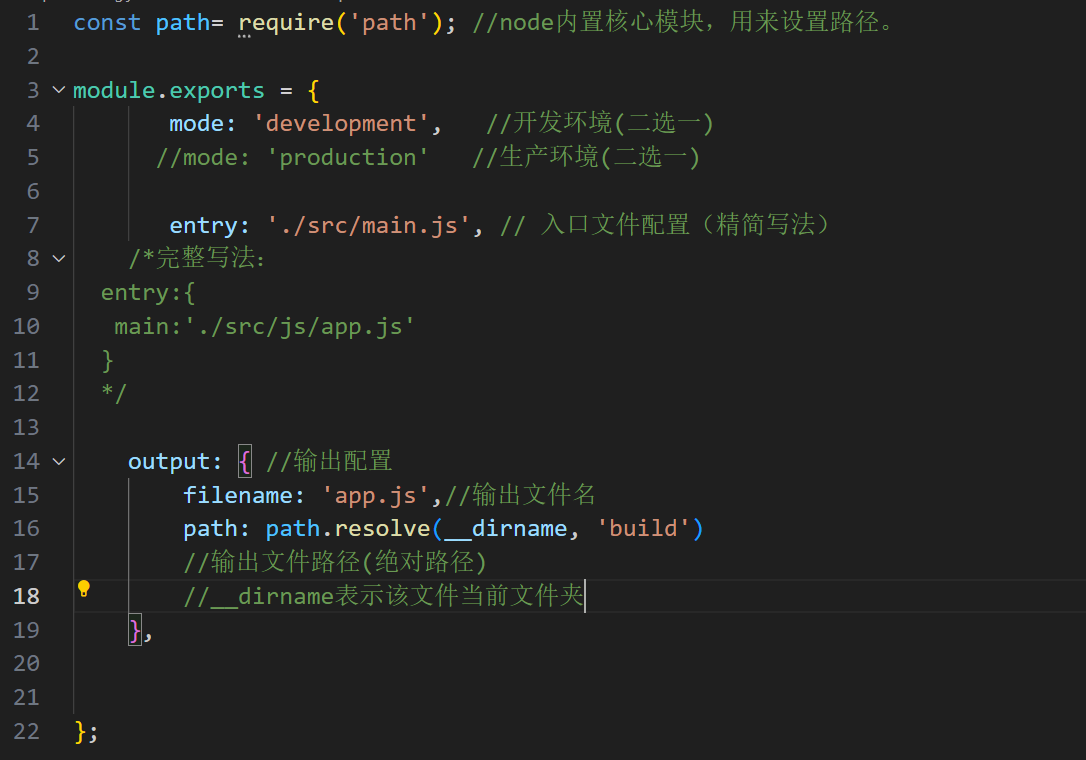Click line number 22

[x=25, y=731]
